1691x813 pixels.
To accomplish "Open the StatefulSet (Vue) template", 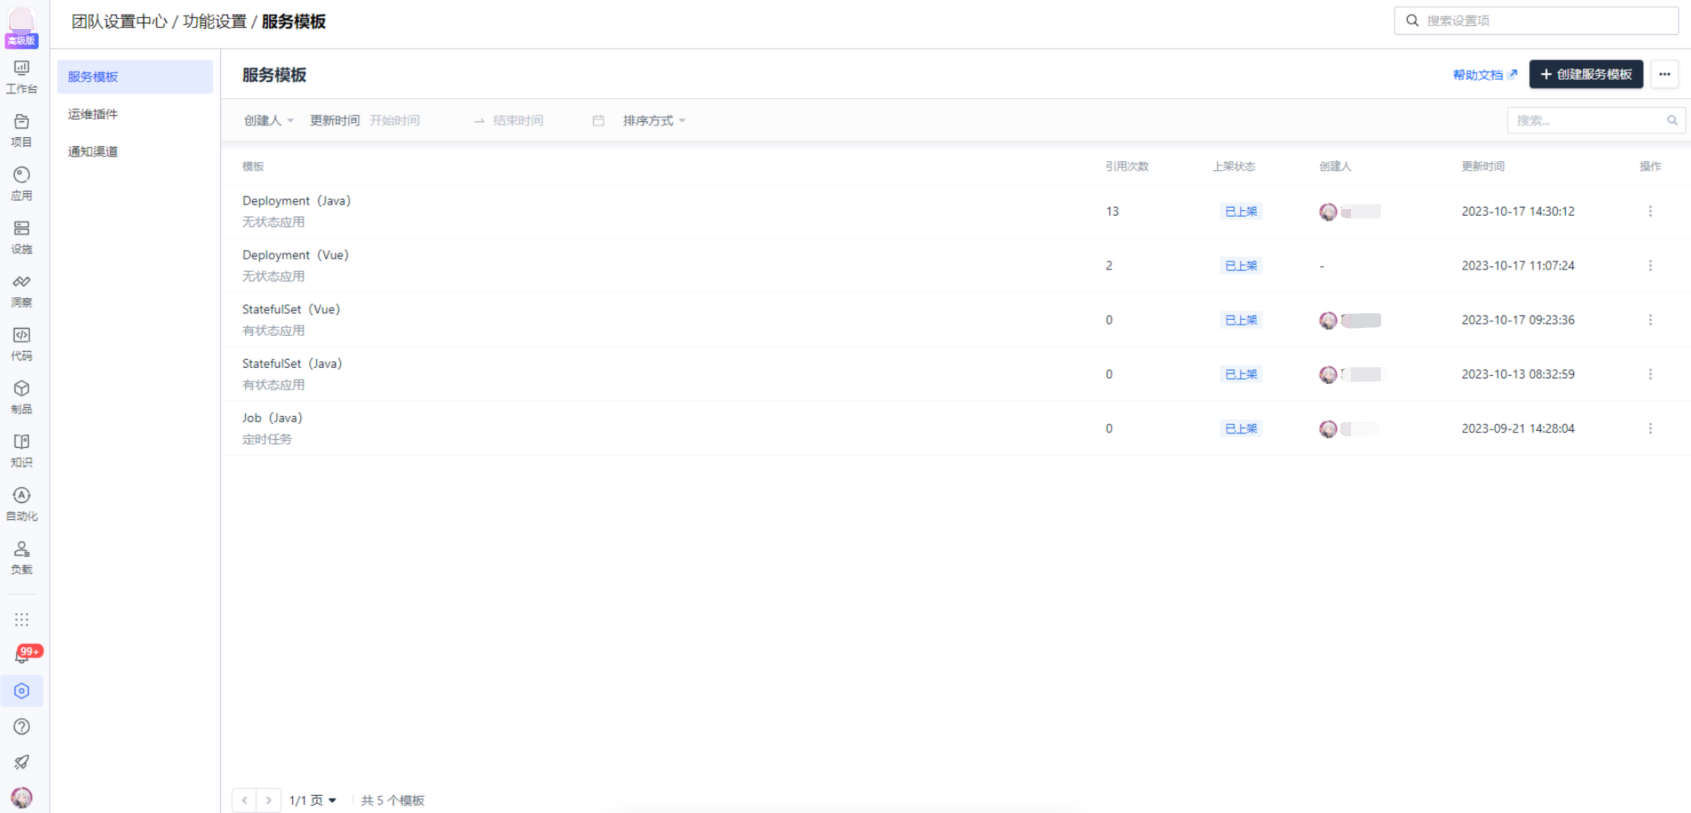I will tap(292, 309).
